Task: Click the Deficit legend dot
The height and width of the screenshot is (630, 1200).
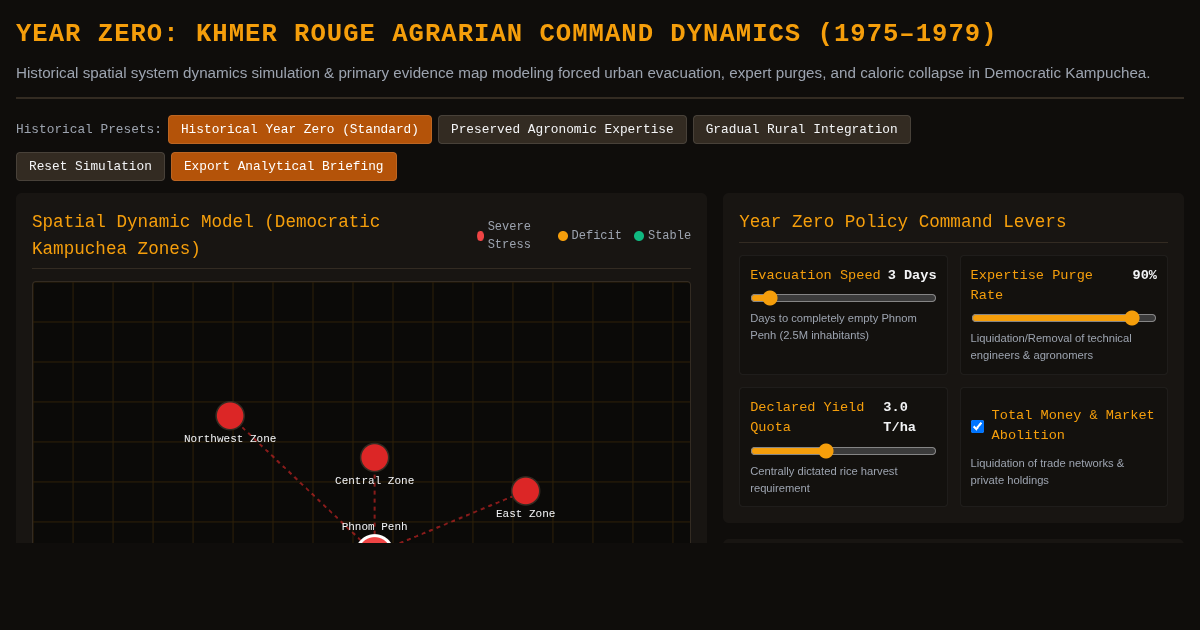Action: click(563, 236)
